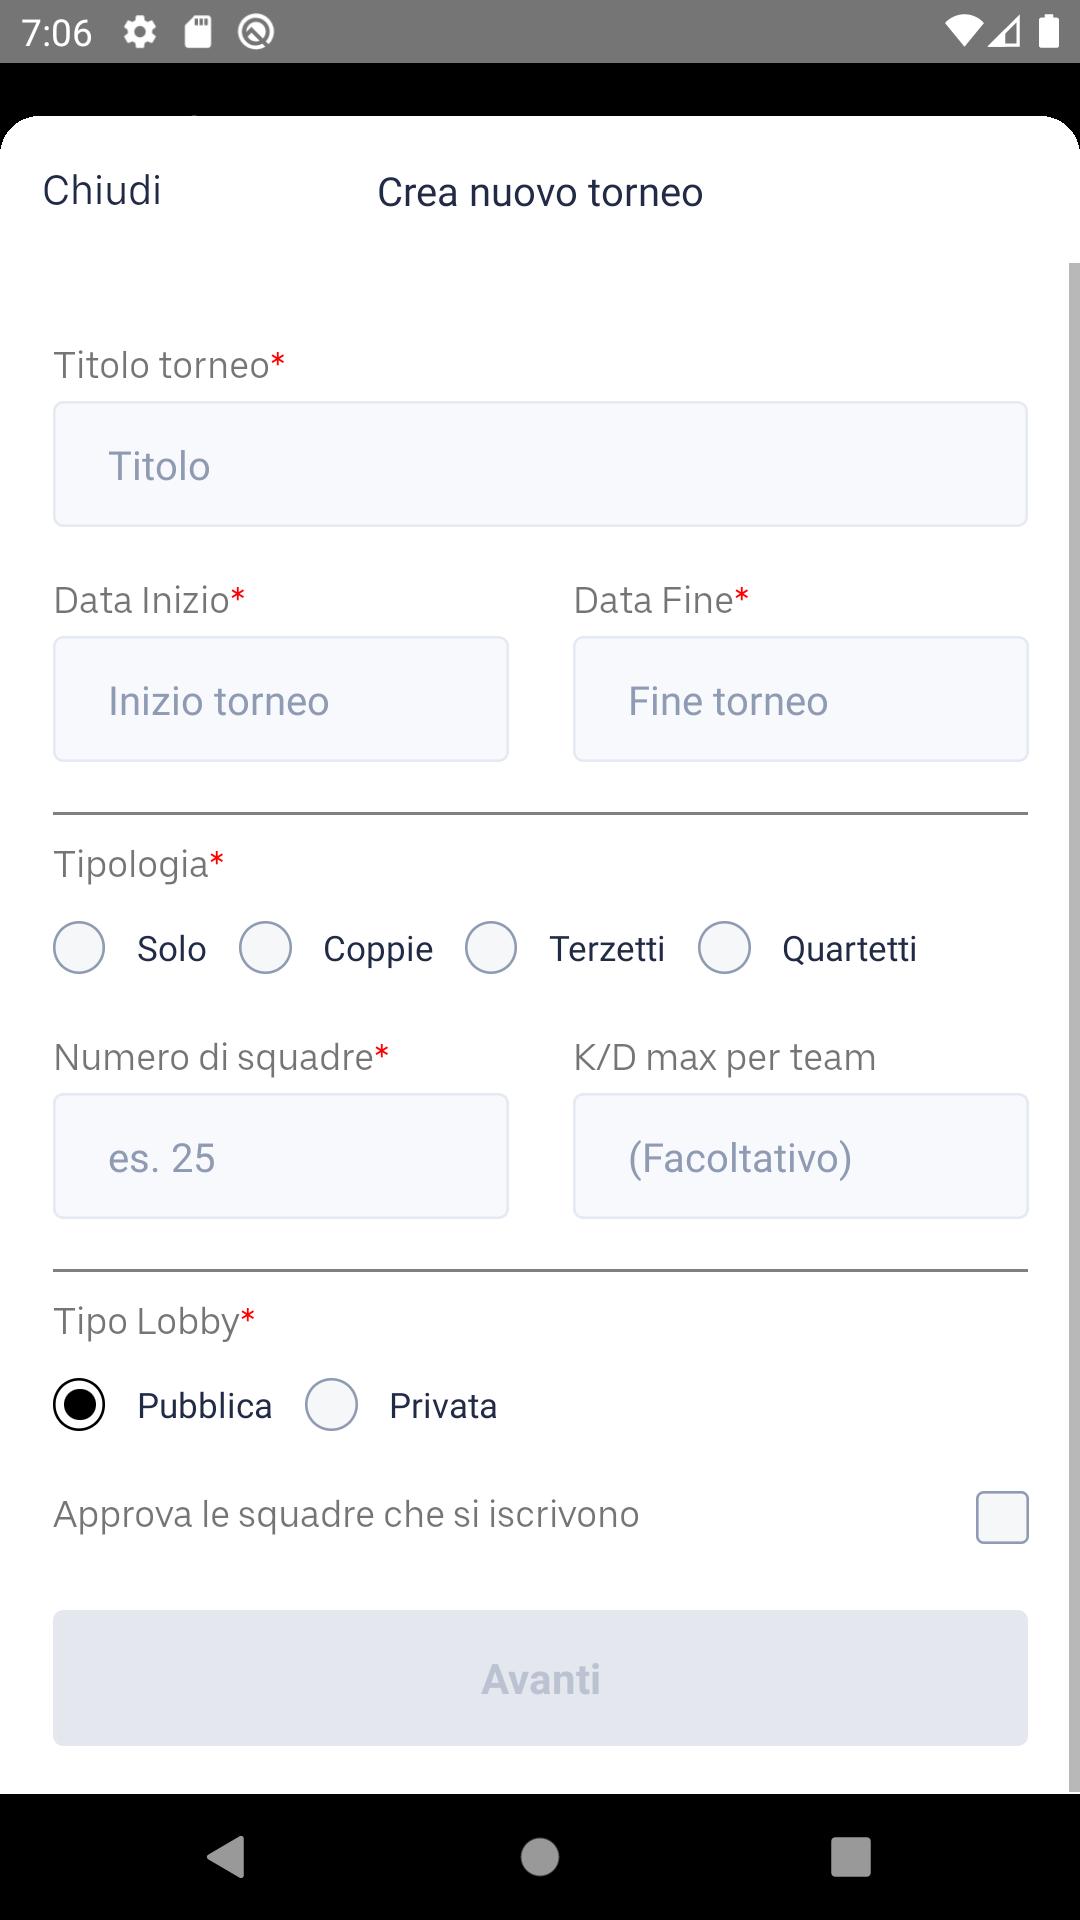This screenshot has height=1920, width=1080.
Task: Select the Coppie radio option
Action: (265, 948)
